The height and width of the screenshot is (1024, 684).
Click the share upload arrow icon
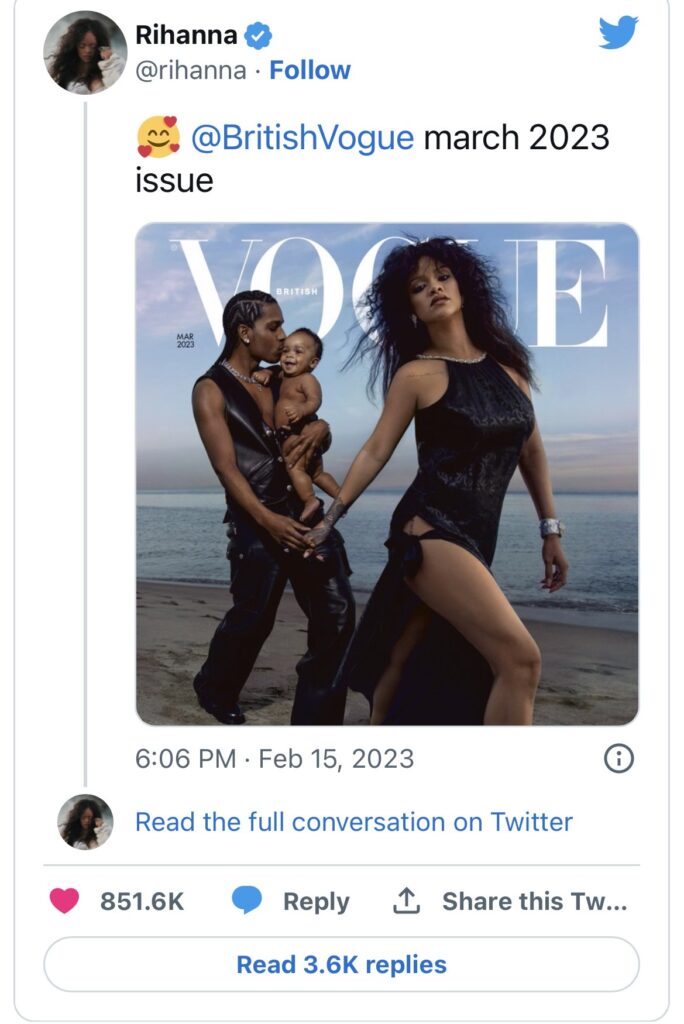coord(405,901)
